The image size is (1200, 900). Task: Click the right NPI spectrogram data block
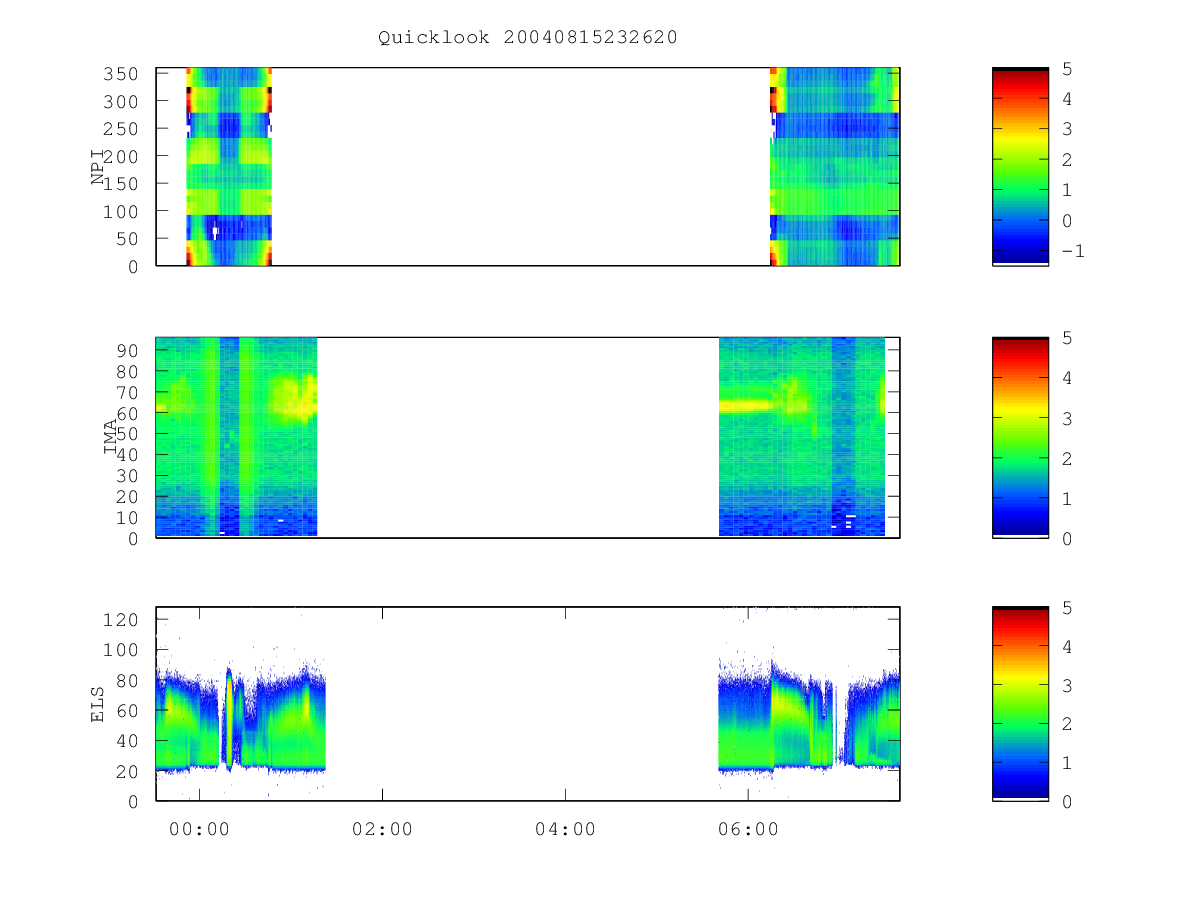[835, 167]
